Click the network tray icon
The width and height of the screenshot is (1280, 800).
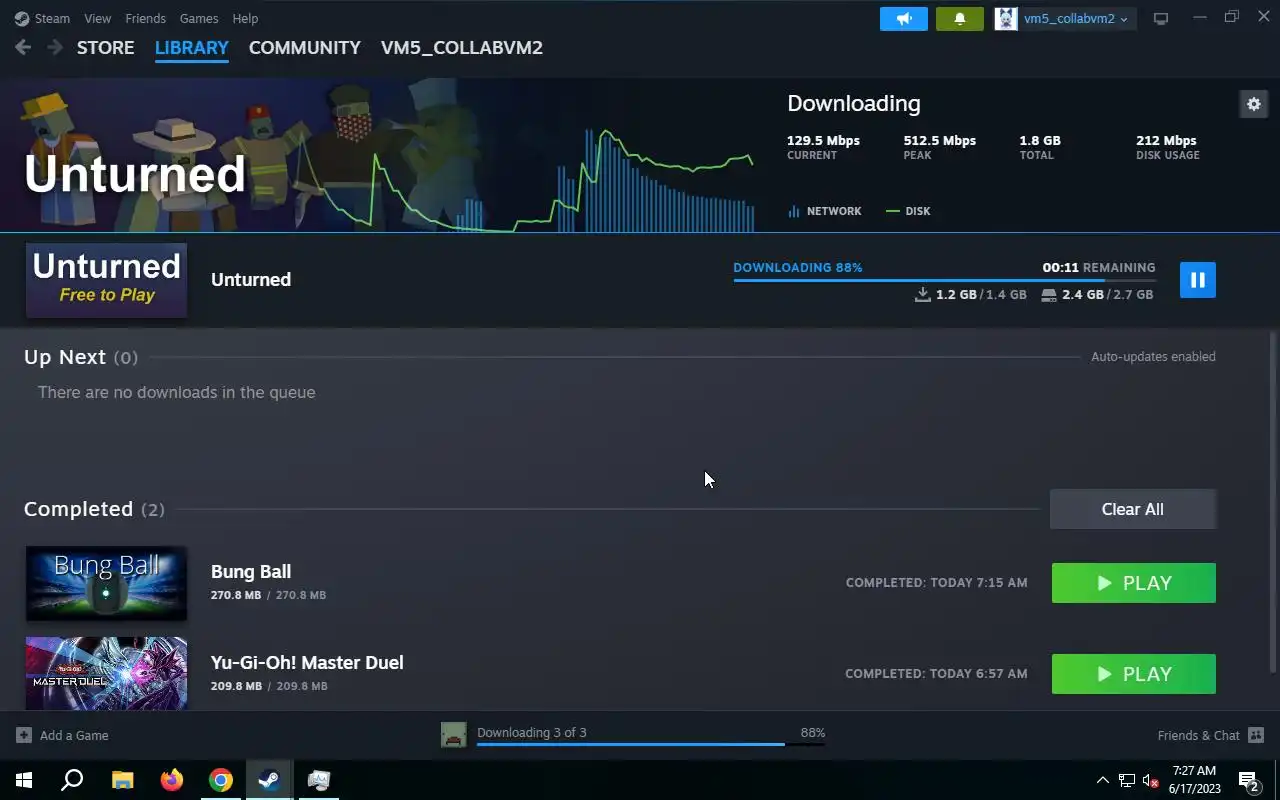pos(1127,780)
